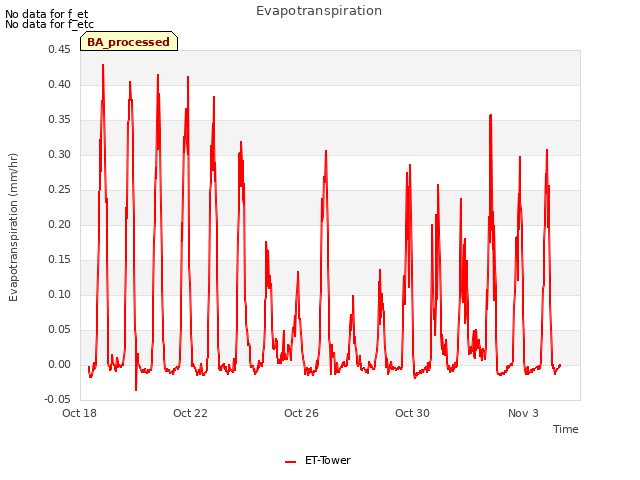The image size is (640, 480).
Task: Click the 0.35 y-axis tick label
Action: [59, 120]
